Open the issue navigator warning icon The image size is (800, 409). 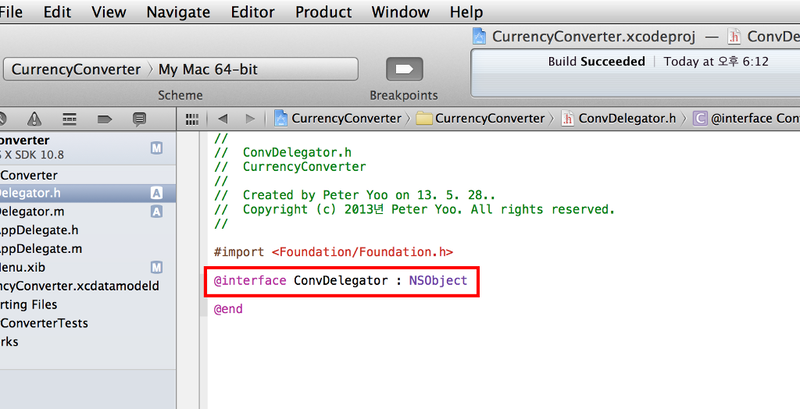pyautogui.click(x=35, y=118)
